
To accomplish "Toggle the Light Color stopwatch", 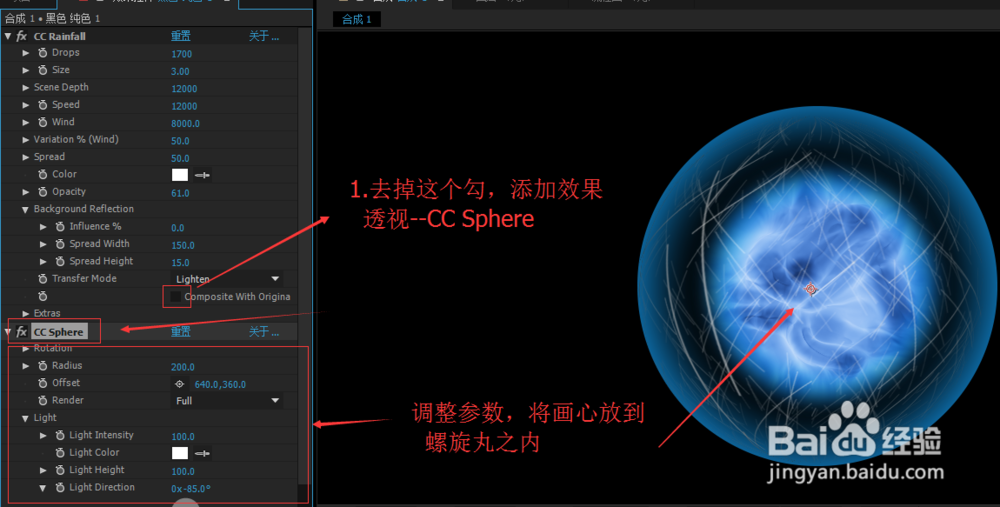I will (x=60, y=453).
